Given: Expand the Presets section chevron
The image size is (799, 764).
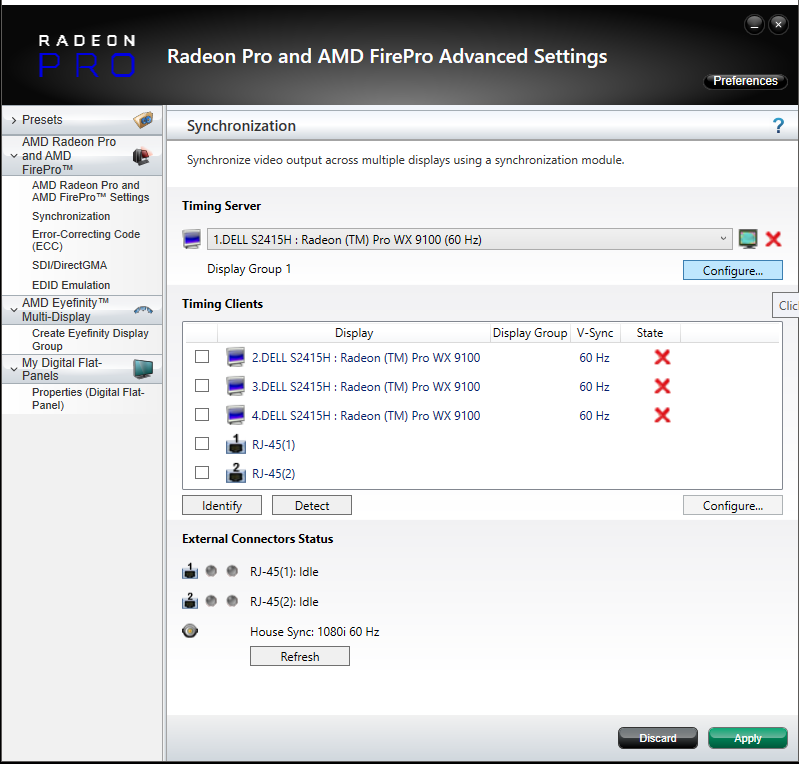Looking at the screenshot, I should (x=14, y=120).
